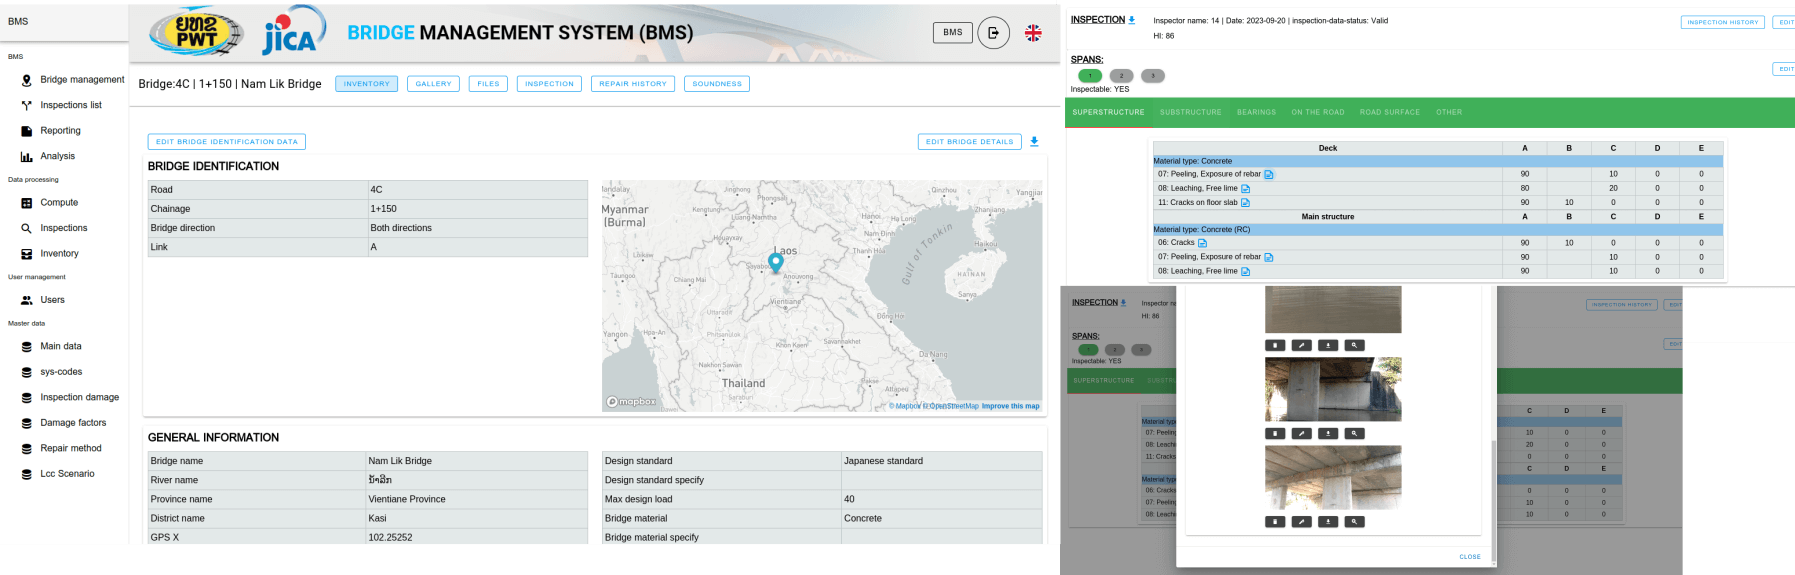
Task: Download inspection via arrow beside INSPECTION heading
Action: 1131,20
